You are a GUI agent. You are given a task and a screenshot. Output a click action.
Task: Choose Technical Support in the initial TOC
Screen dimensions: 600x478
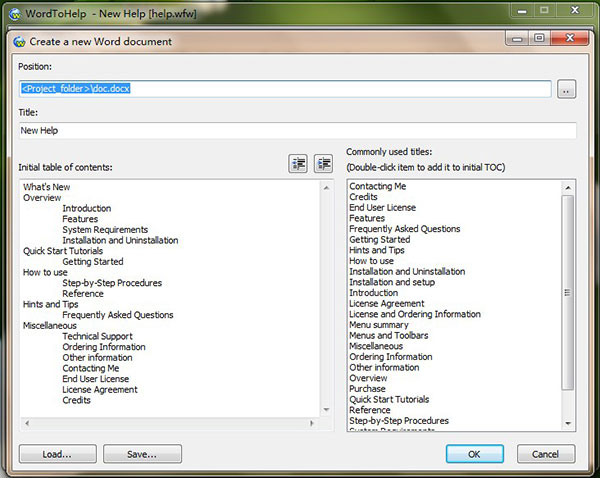tap(97, 336)
